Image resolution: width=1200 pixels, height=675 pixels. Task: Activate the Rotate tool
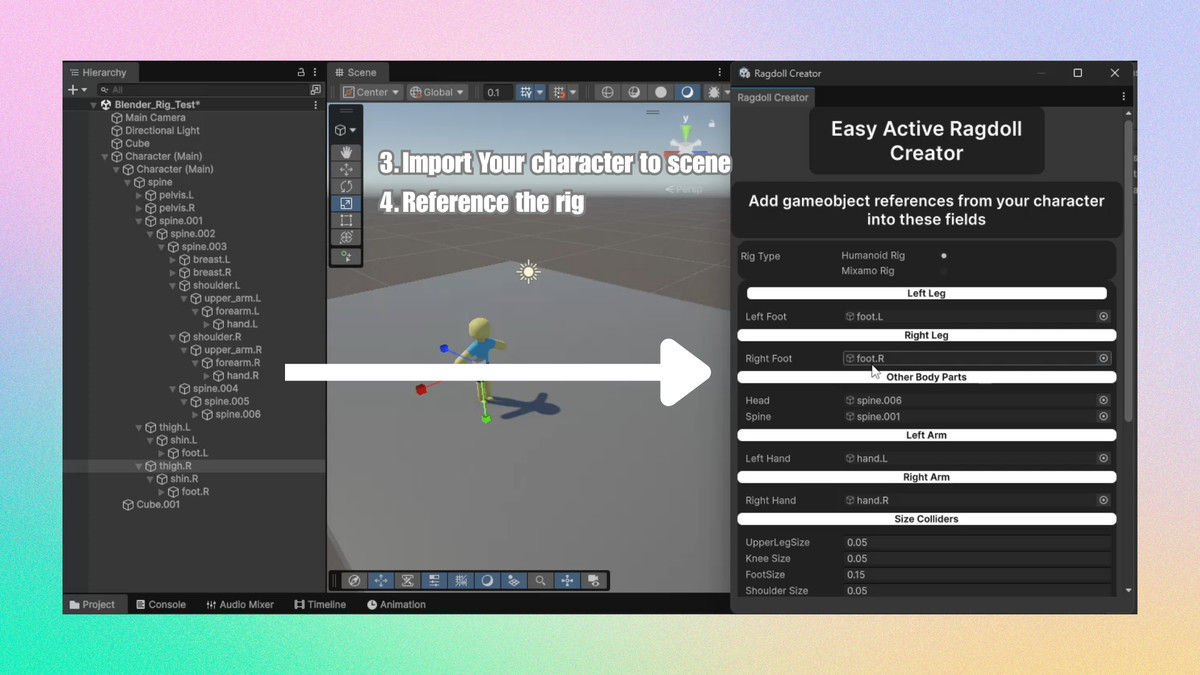pyautogui.click(x=346, y=185)
